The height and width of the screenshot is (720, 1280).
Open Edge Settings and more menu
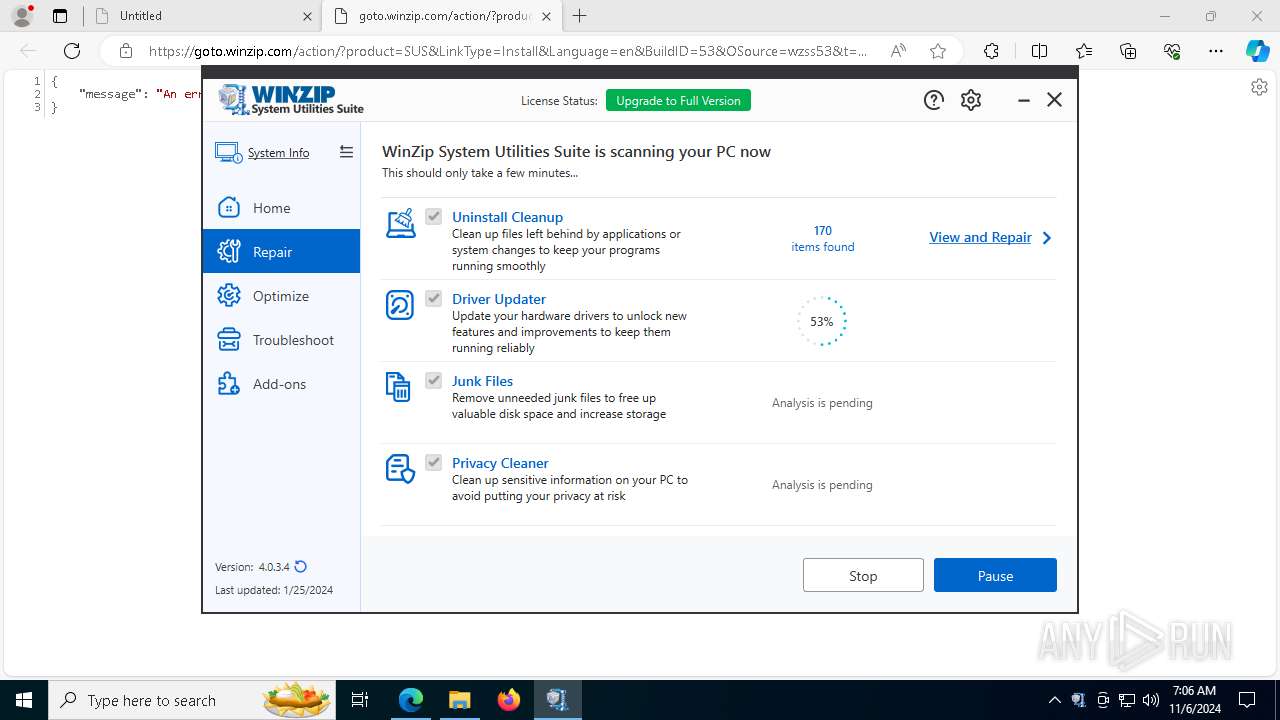1216,51
